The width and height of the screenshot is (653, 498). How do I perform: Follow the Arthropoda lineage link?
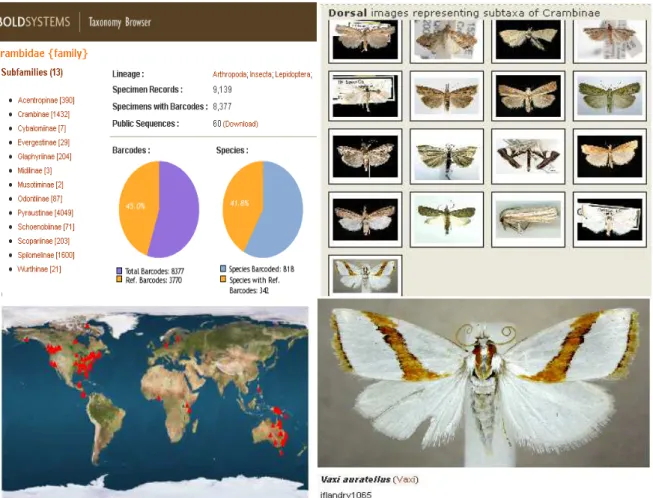[229, 75]
